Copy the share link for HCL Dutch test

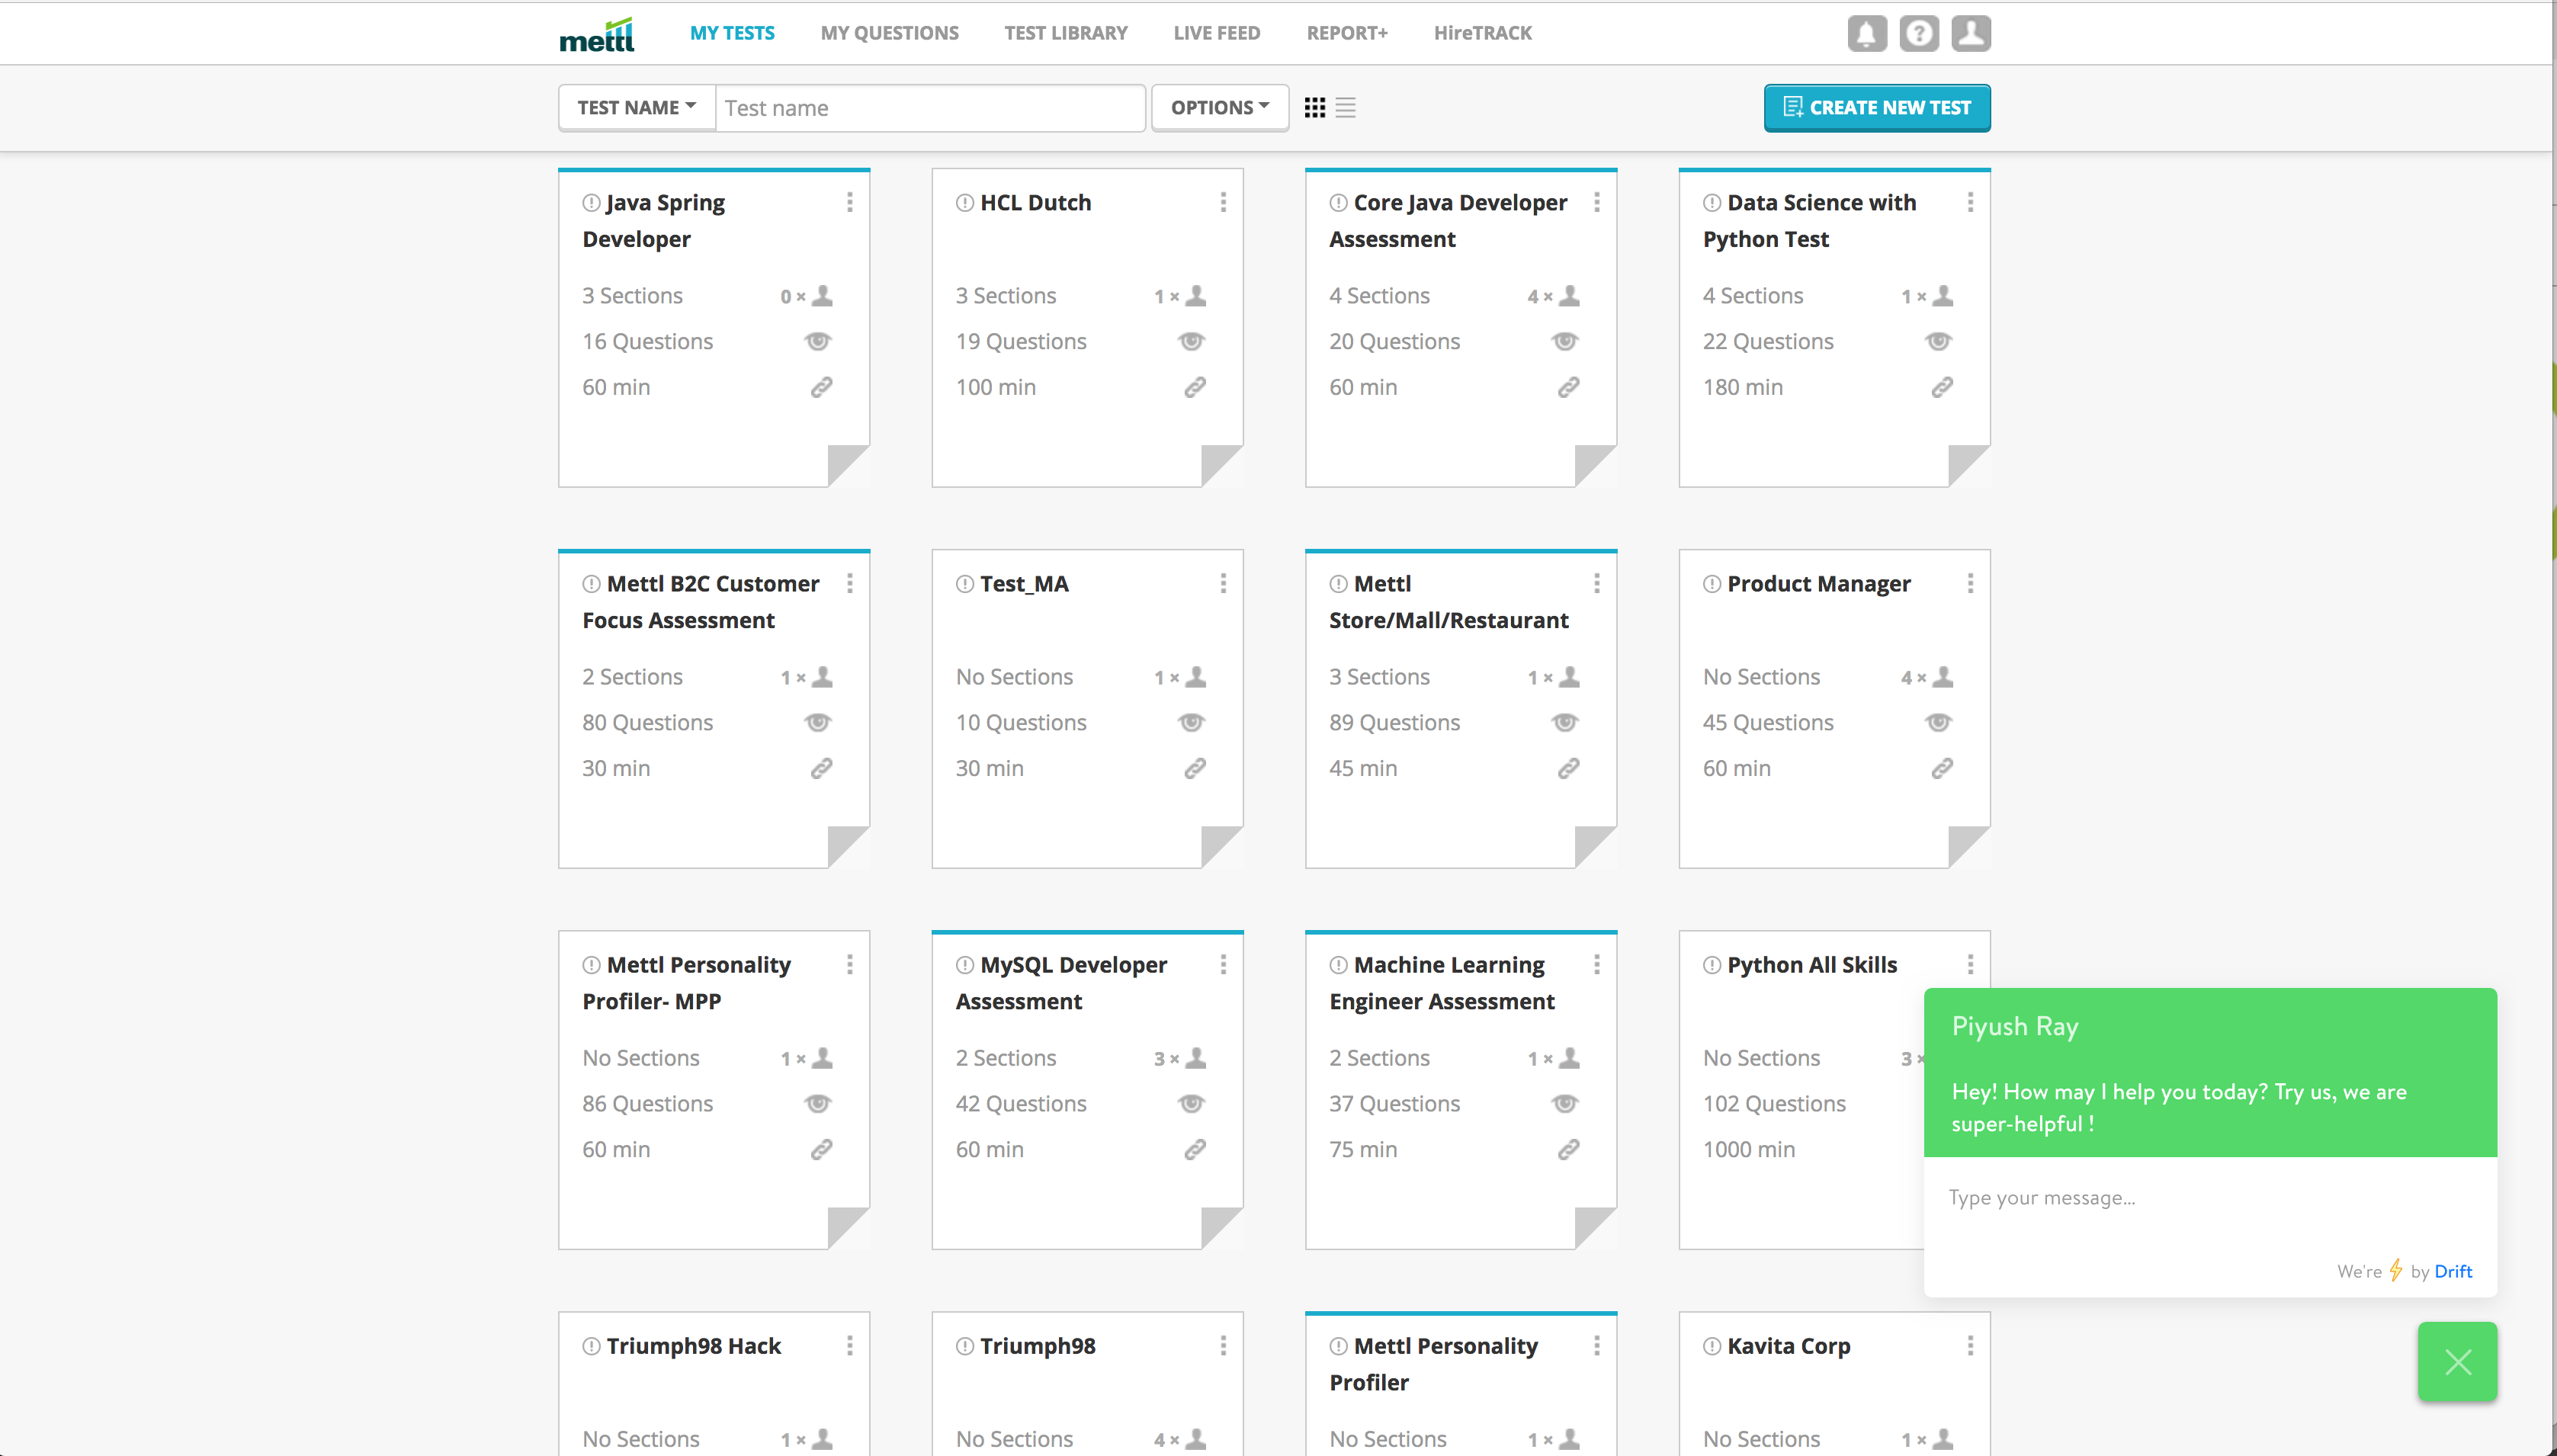pyautogui.click(x=1195, y=387)
